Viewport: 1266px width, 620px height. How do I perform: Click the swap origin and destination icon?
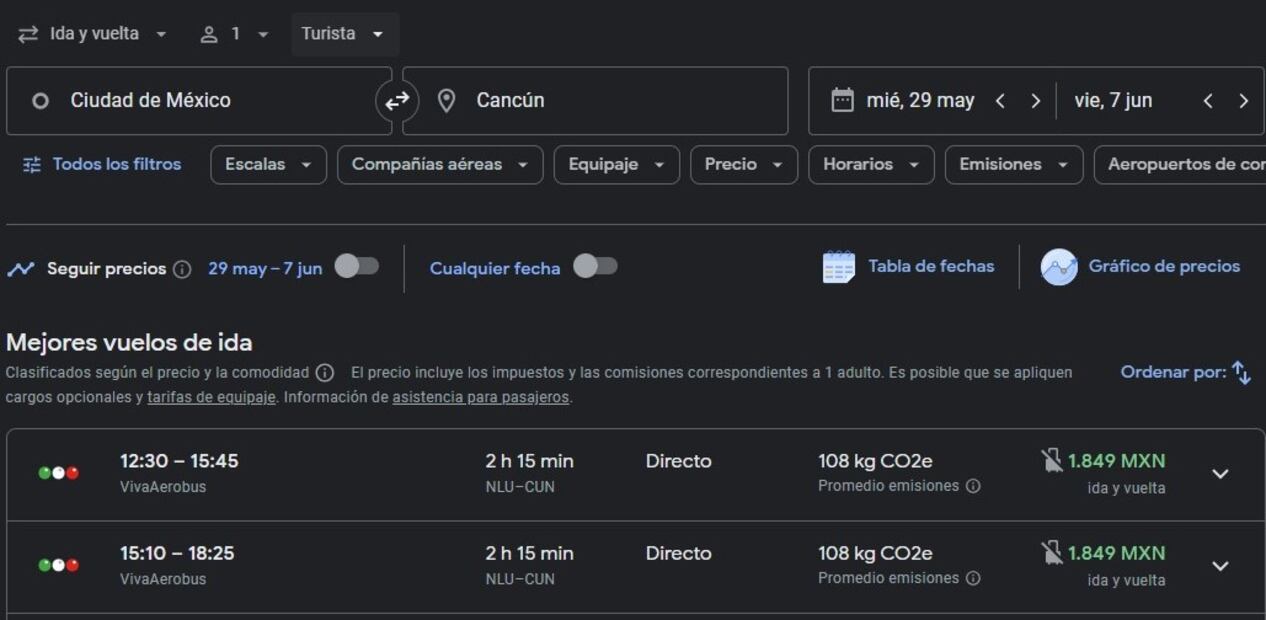(x=397, y=100)
